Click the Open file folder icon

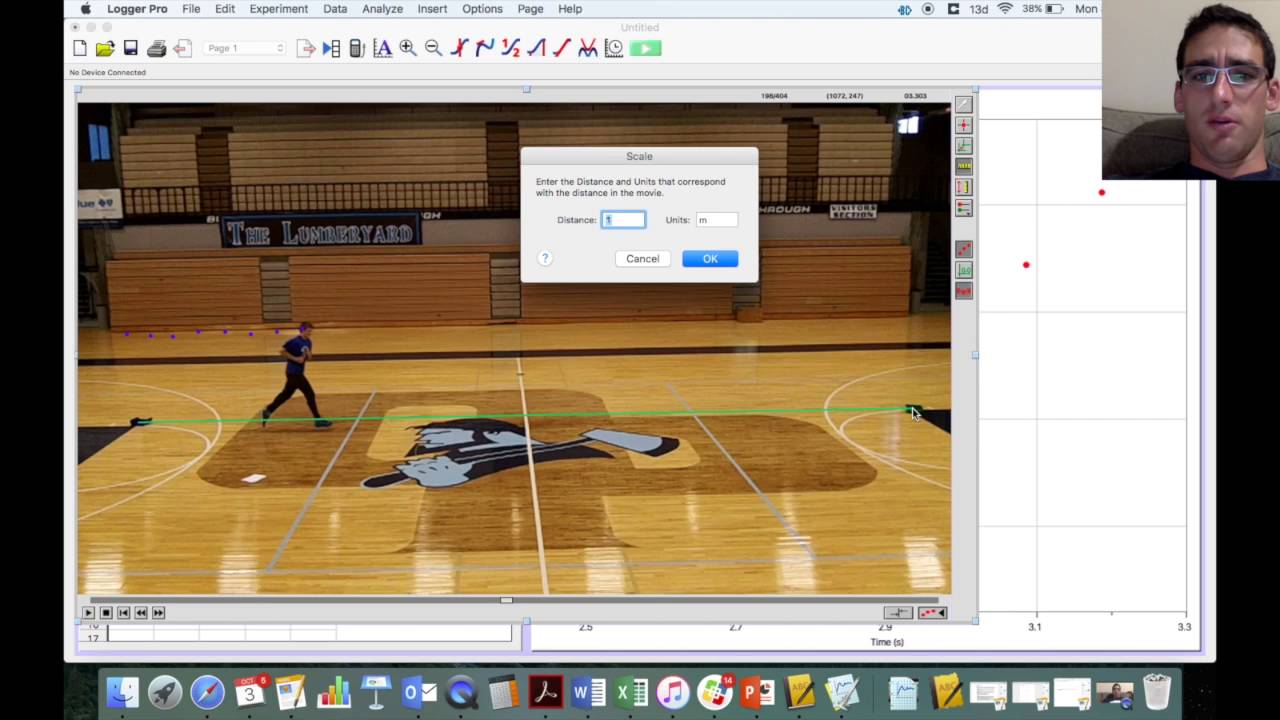105,48
